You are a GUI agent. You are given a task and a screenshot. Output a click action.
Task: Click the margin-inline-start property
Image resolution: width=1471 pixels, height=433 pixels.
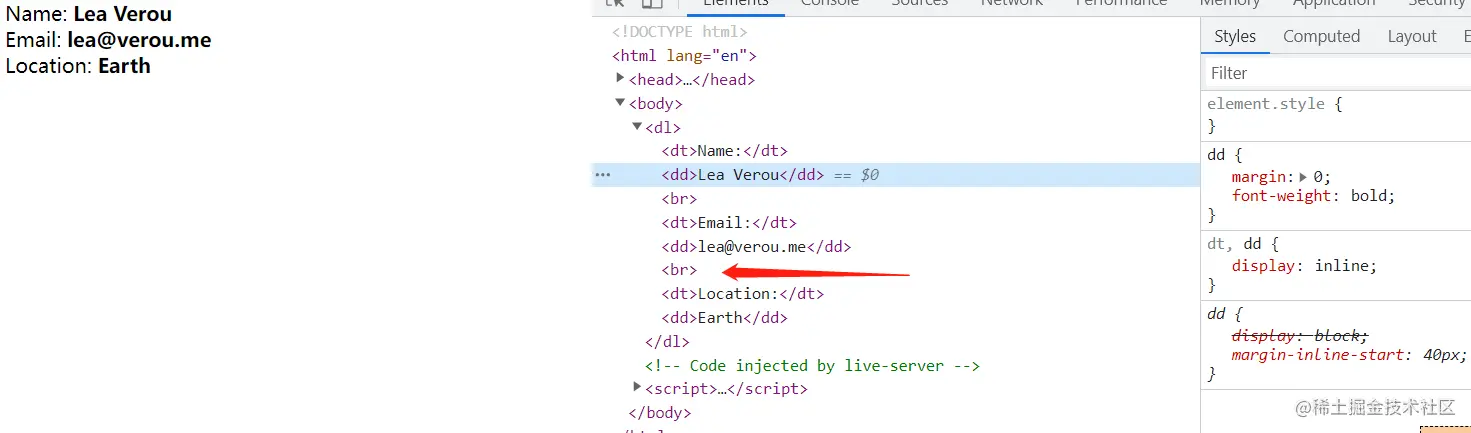[x=1318, y=355]
